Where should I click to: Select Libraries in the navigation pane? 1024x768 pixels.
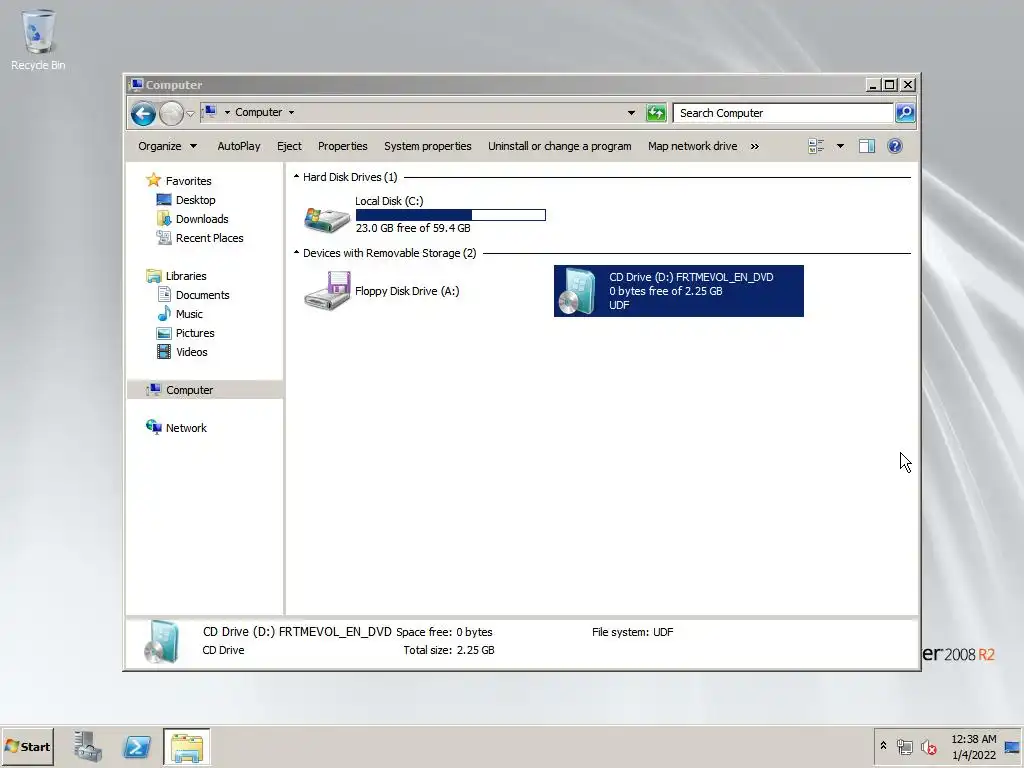[x=185, y=276]
